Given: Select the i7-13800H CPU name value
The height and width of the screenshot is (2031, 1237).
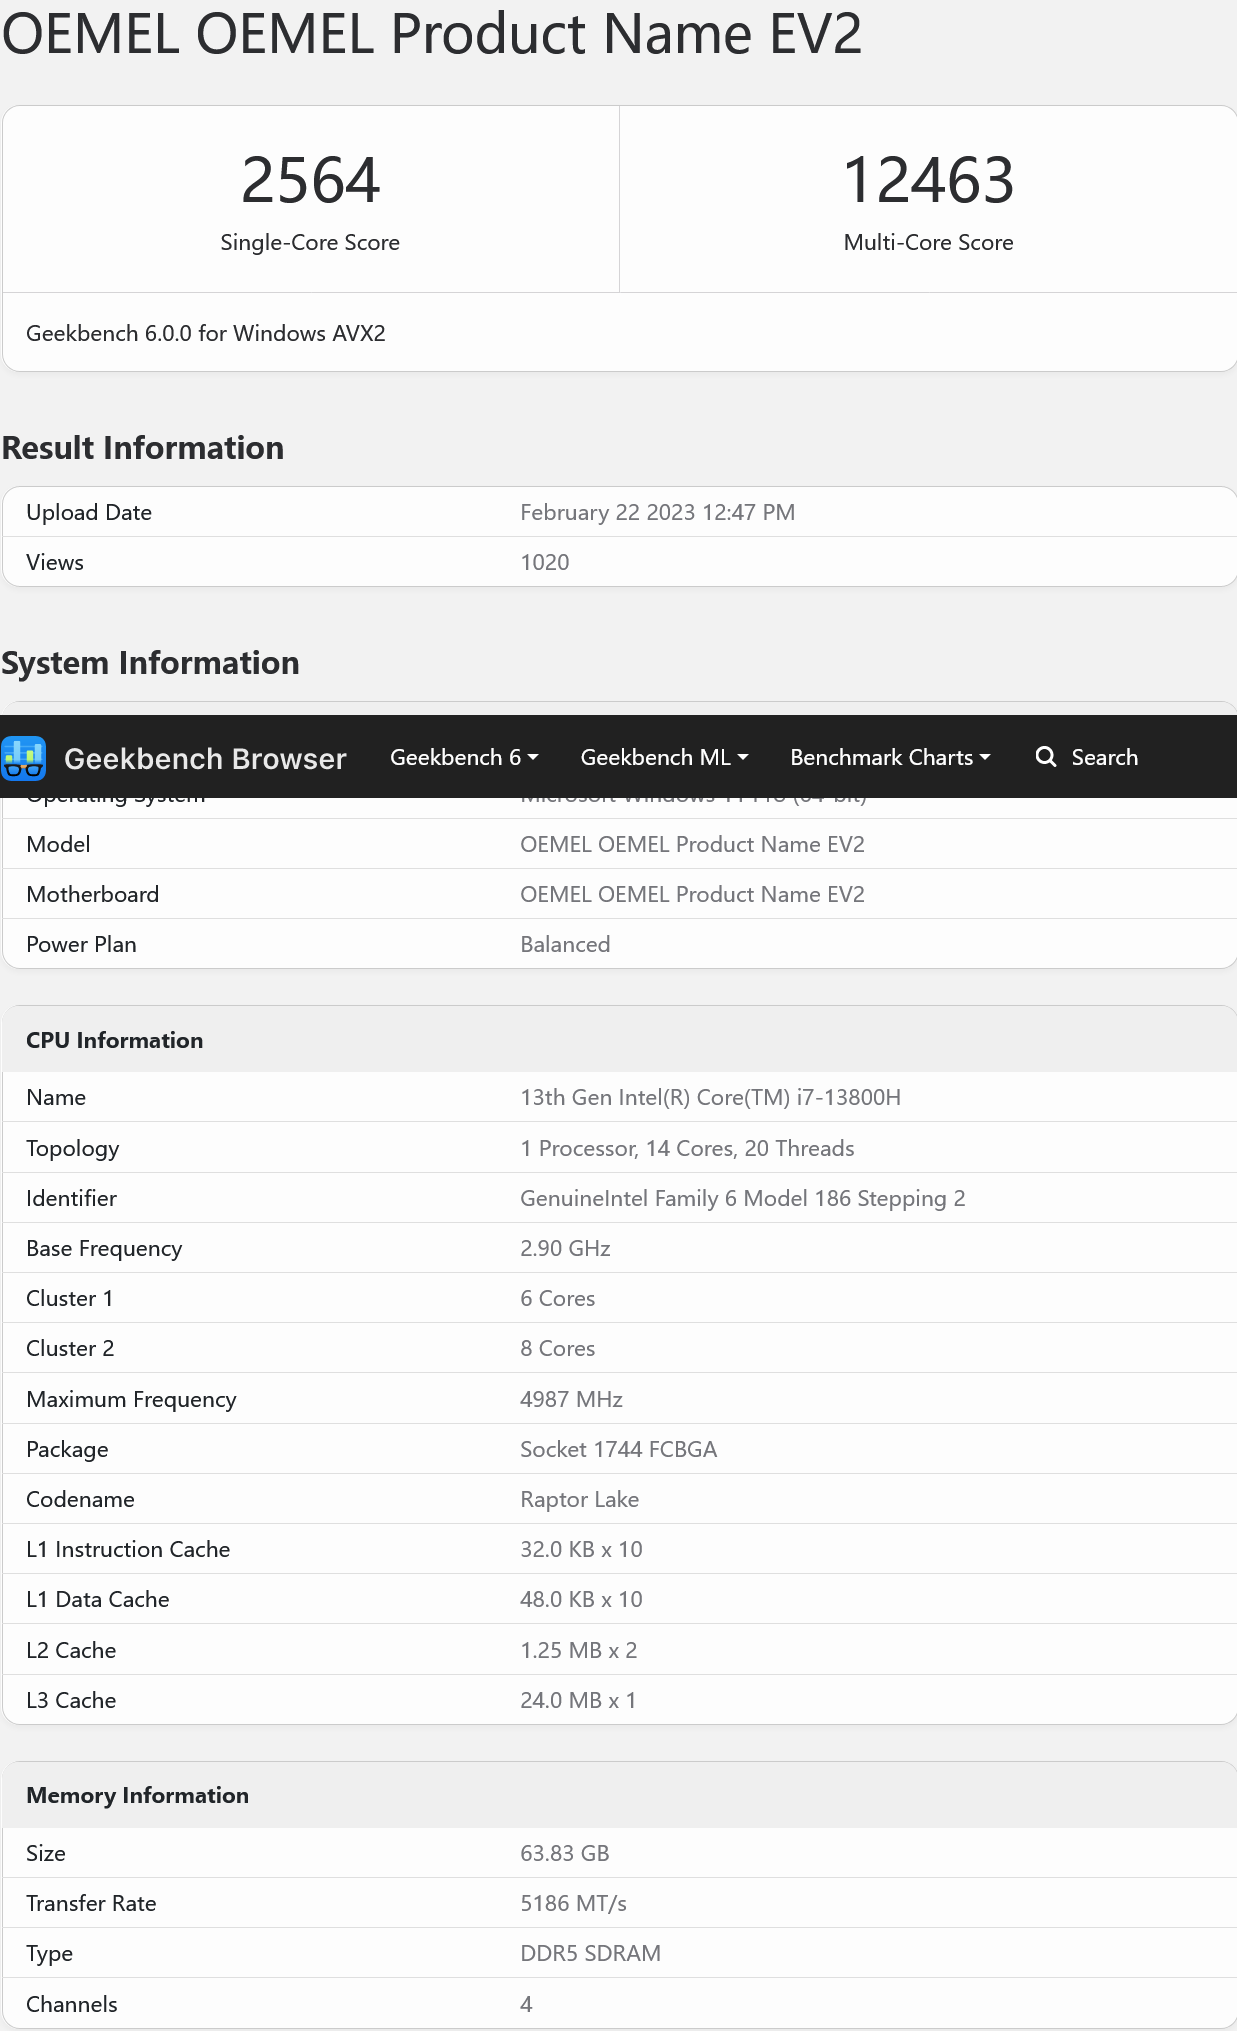Looking at the screenshot, I should pos(710,1097).
